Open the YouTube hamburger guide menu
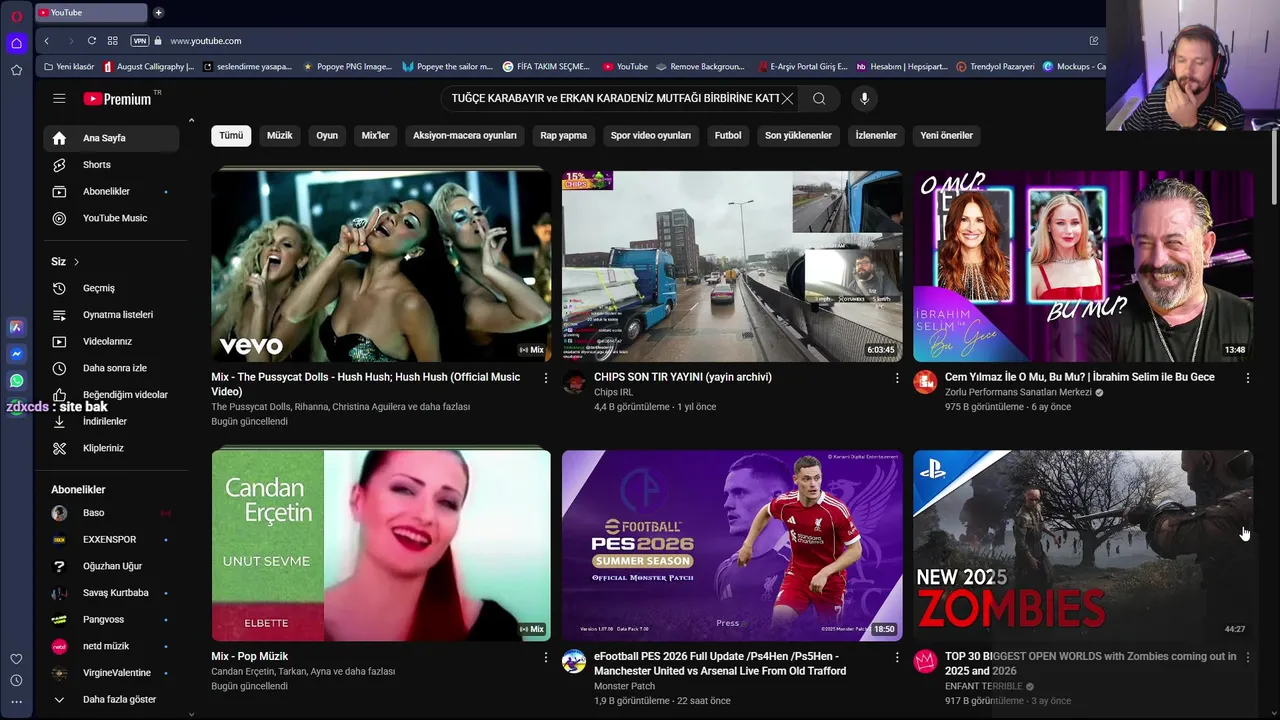Viewport: 1280px width, 720px height. click(x=59, y=98)
